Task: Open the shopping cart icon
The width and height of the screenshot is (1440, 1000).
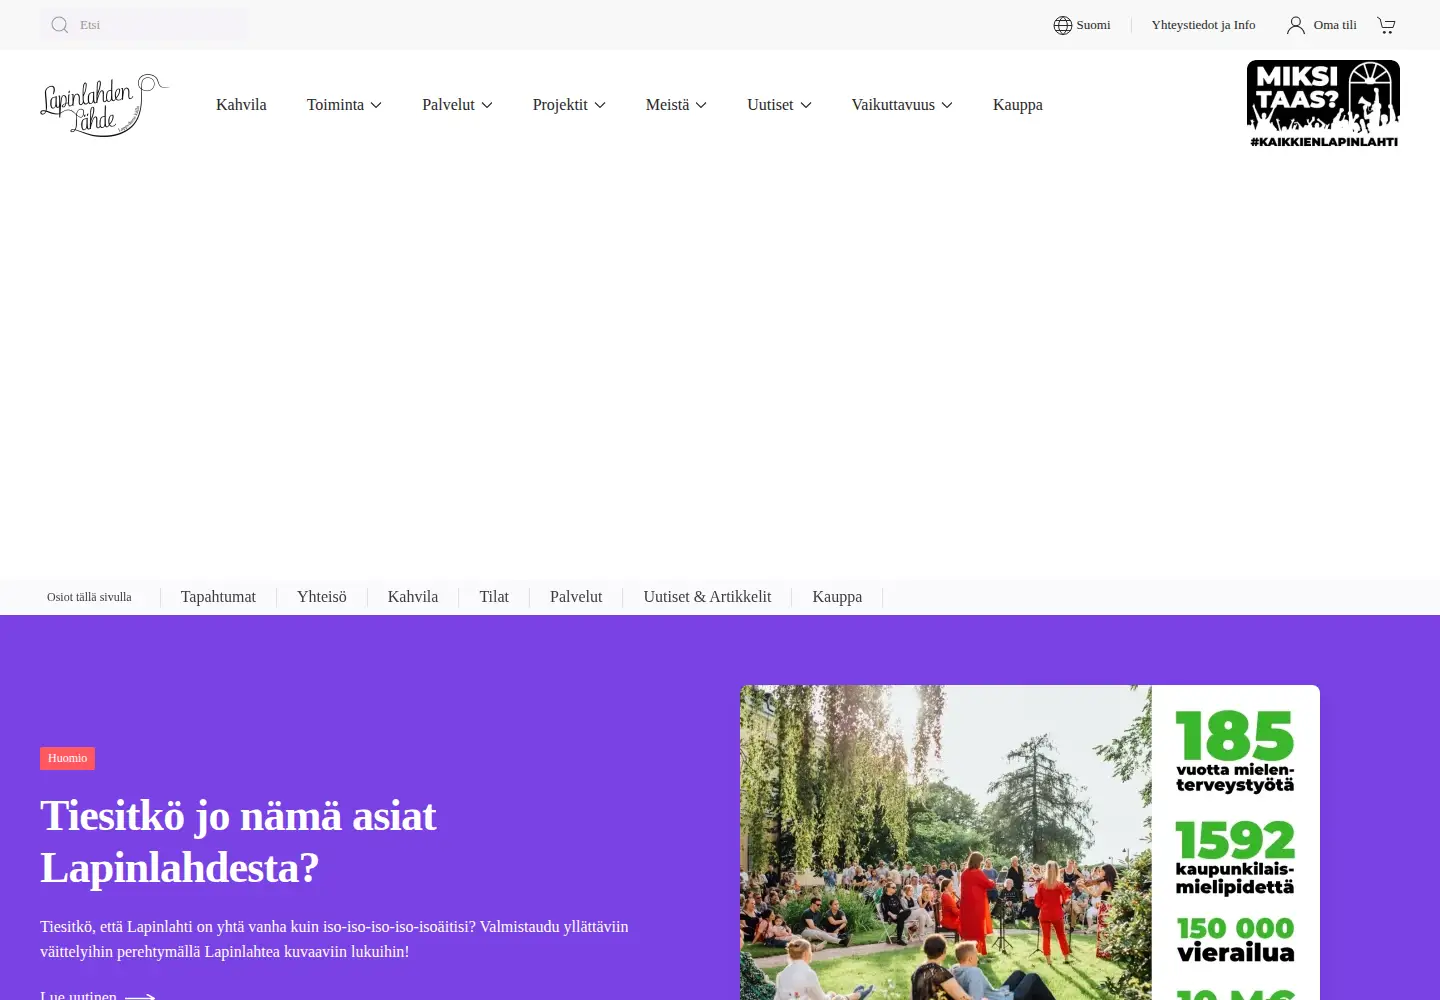Action: click(x=1386, y=25)
